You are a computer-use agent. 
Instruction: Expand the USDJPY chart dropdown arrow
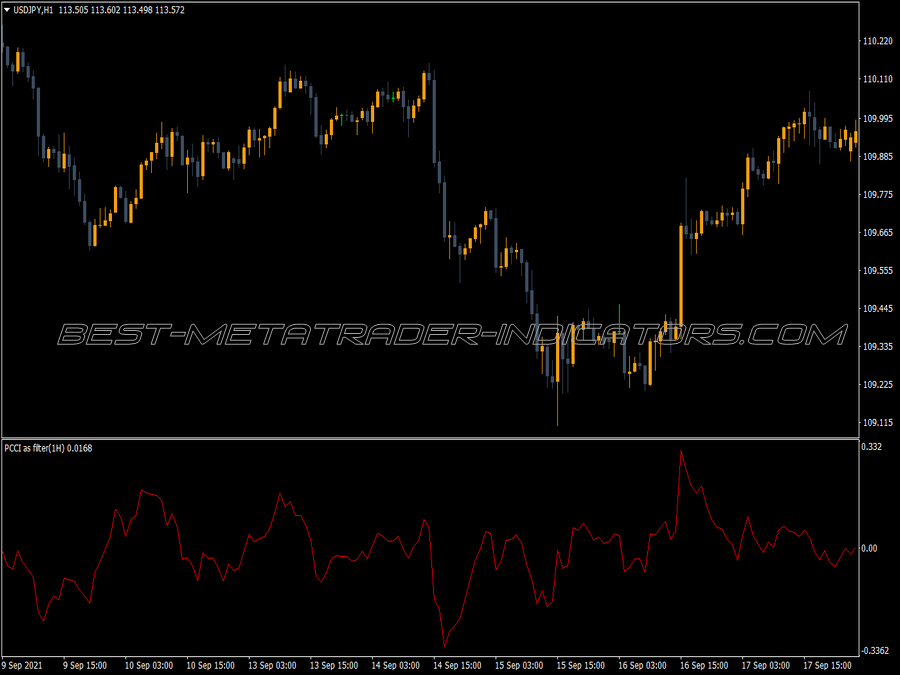(8, 7)
